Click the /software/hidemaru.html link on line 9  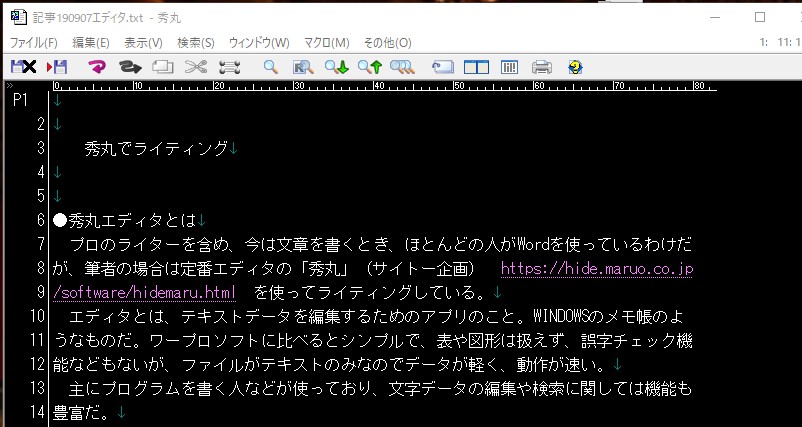click(144, 292)
